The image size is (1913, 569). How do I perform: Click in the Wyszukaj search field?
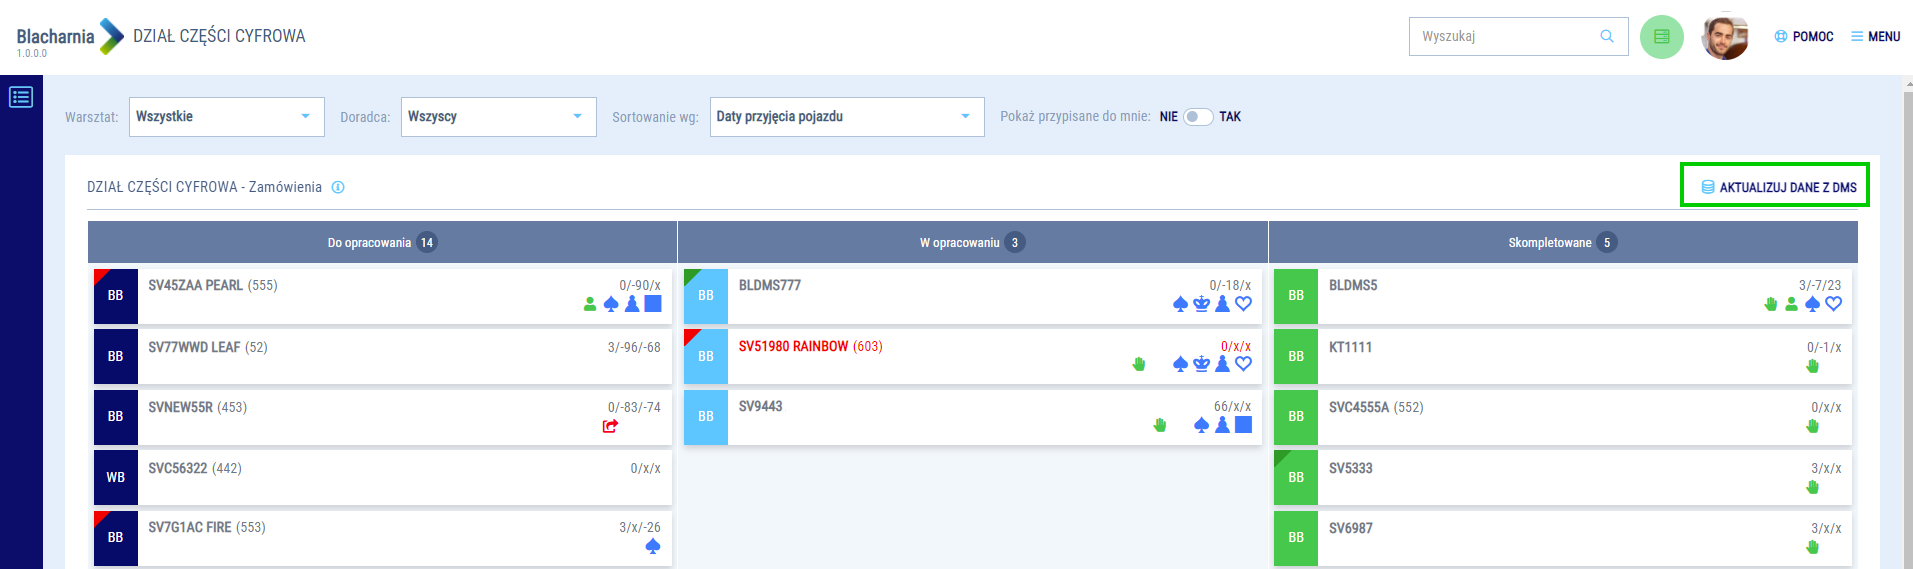1505,37
